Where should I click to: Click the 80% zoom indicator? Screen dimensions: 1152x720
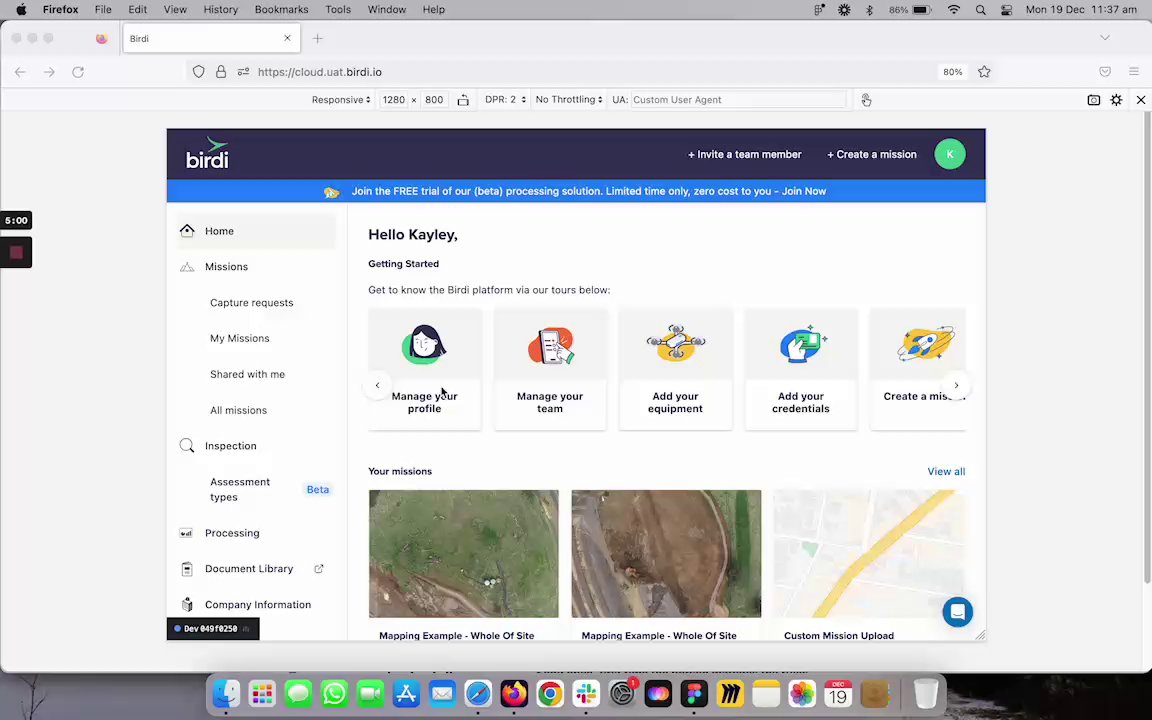[x=953, y=72]
